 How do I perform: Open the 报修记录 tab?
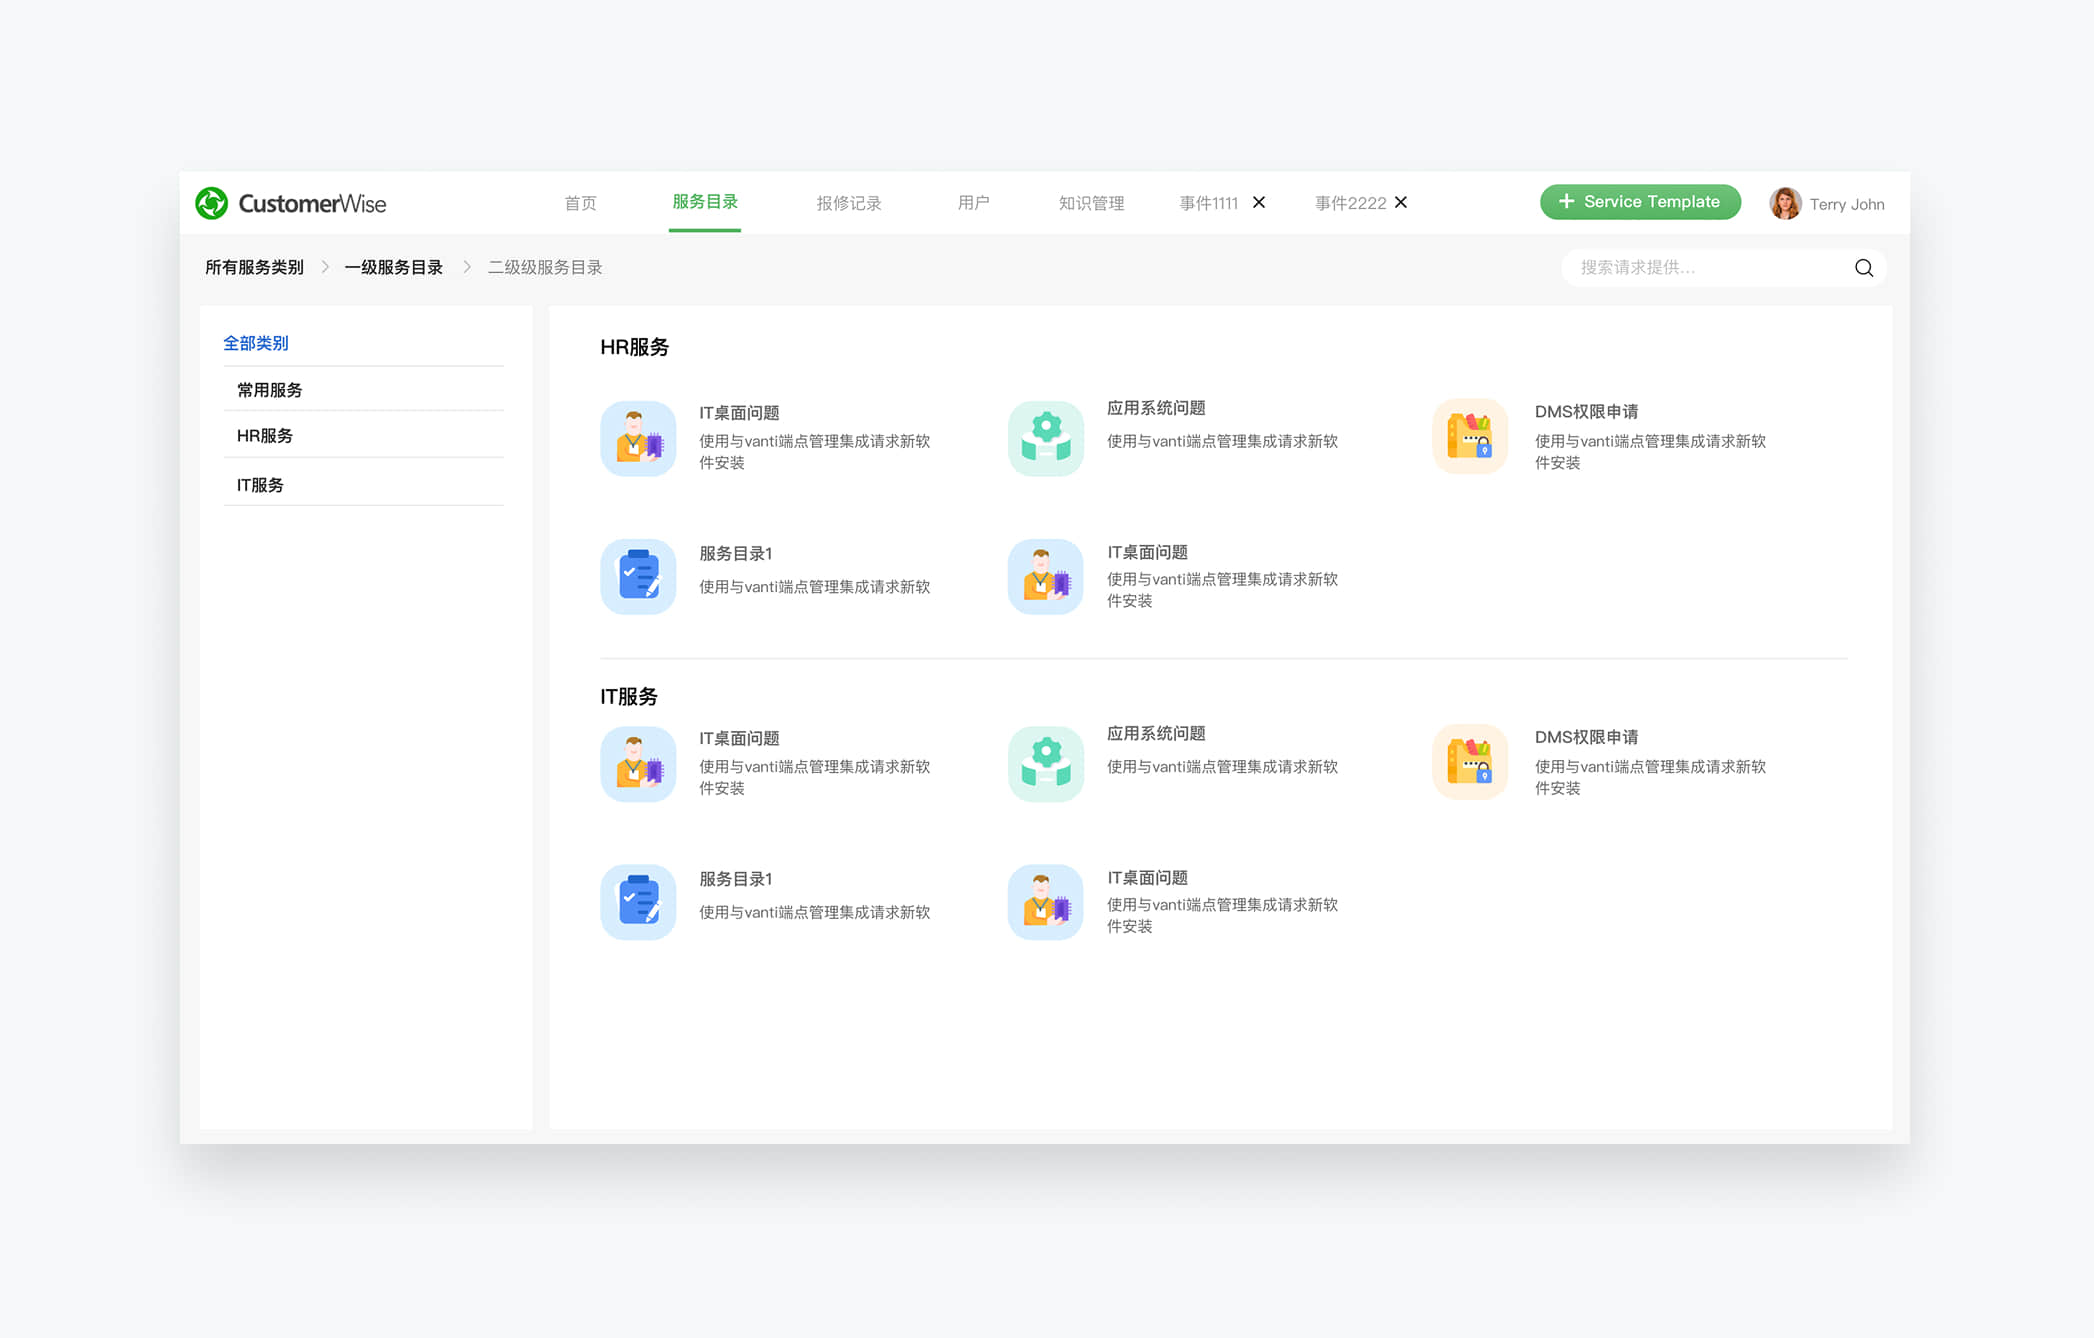848,203
